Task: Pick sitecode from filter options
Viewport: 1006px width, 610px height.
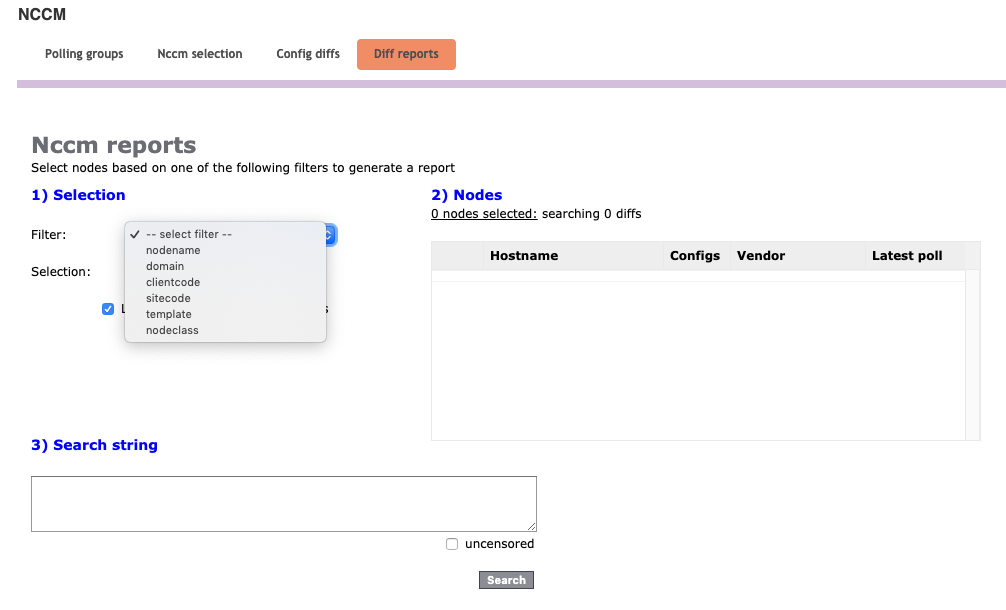Action: point(168,299)
